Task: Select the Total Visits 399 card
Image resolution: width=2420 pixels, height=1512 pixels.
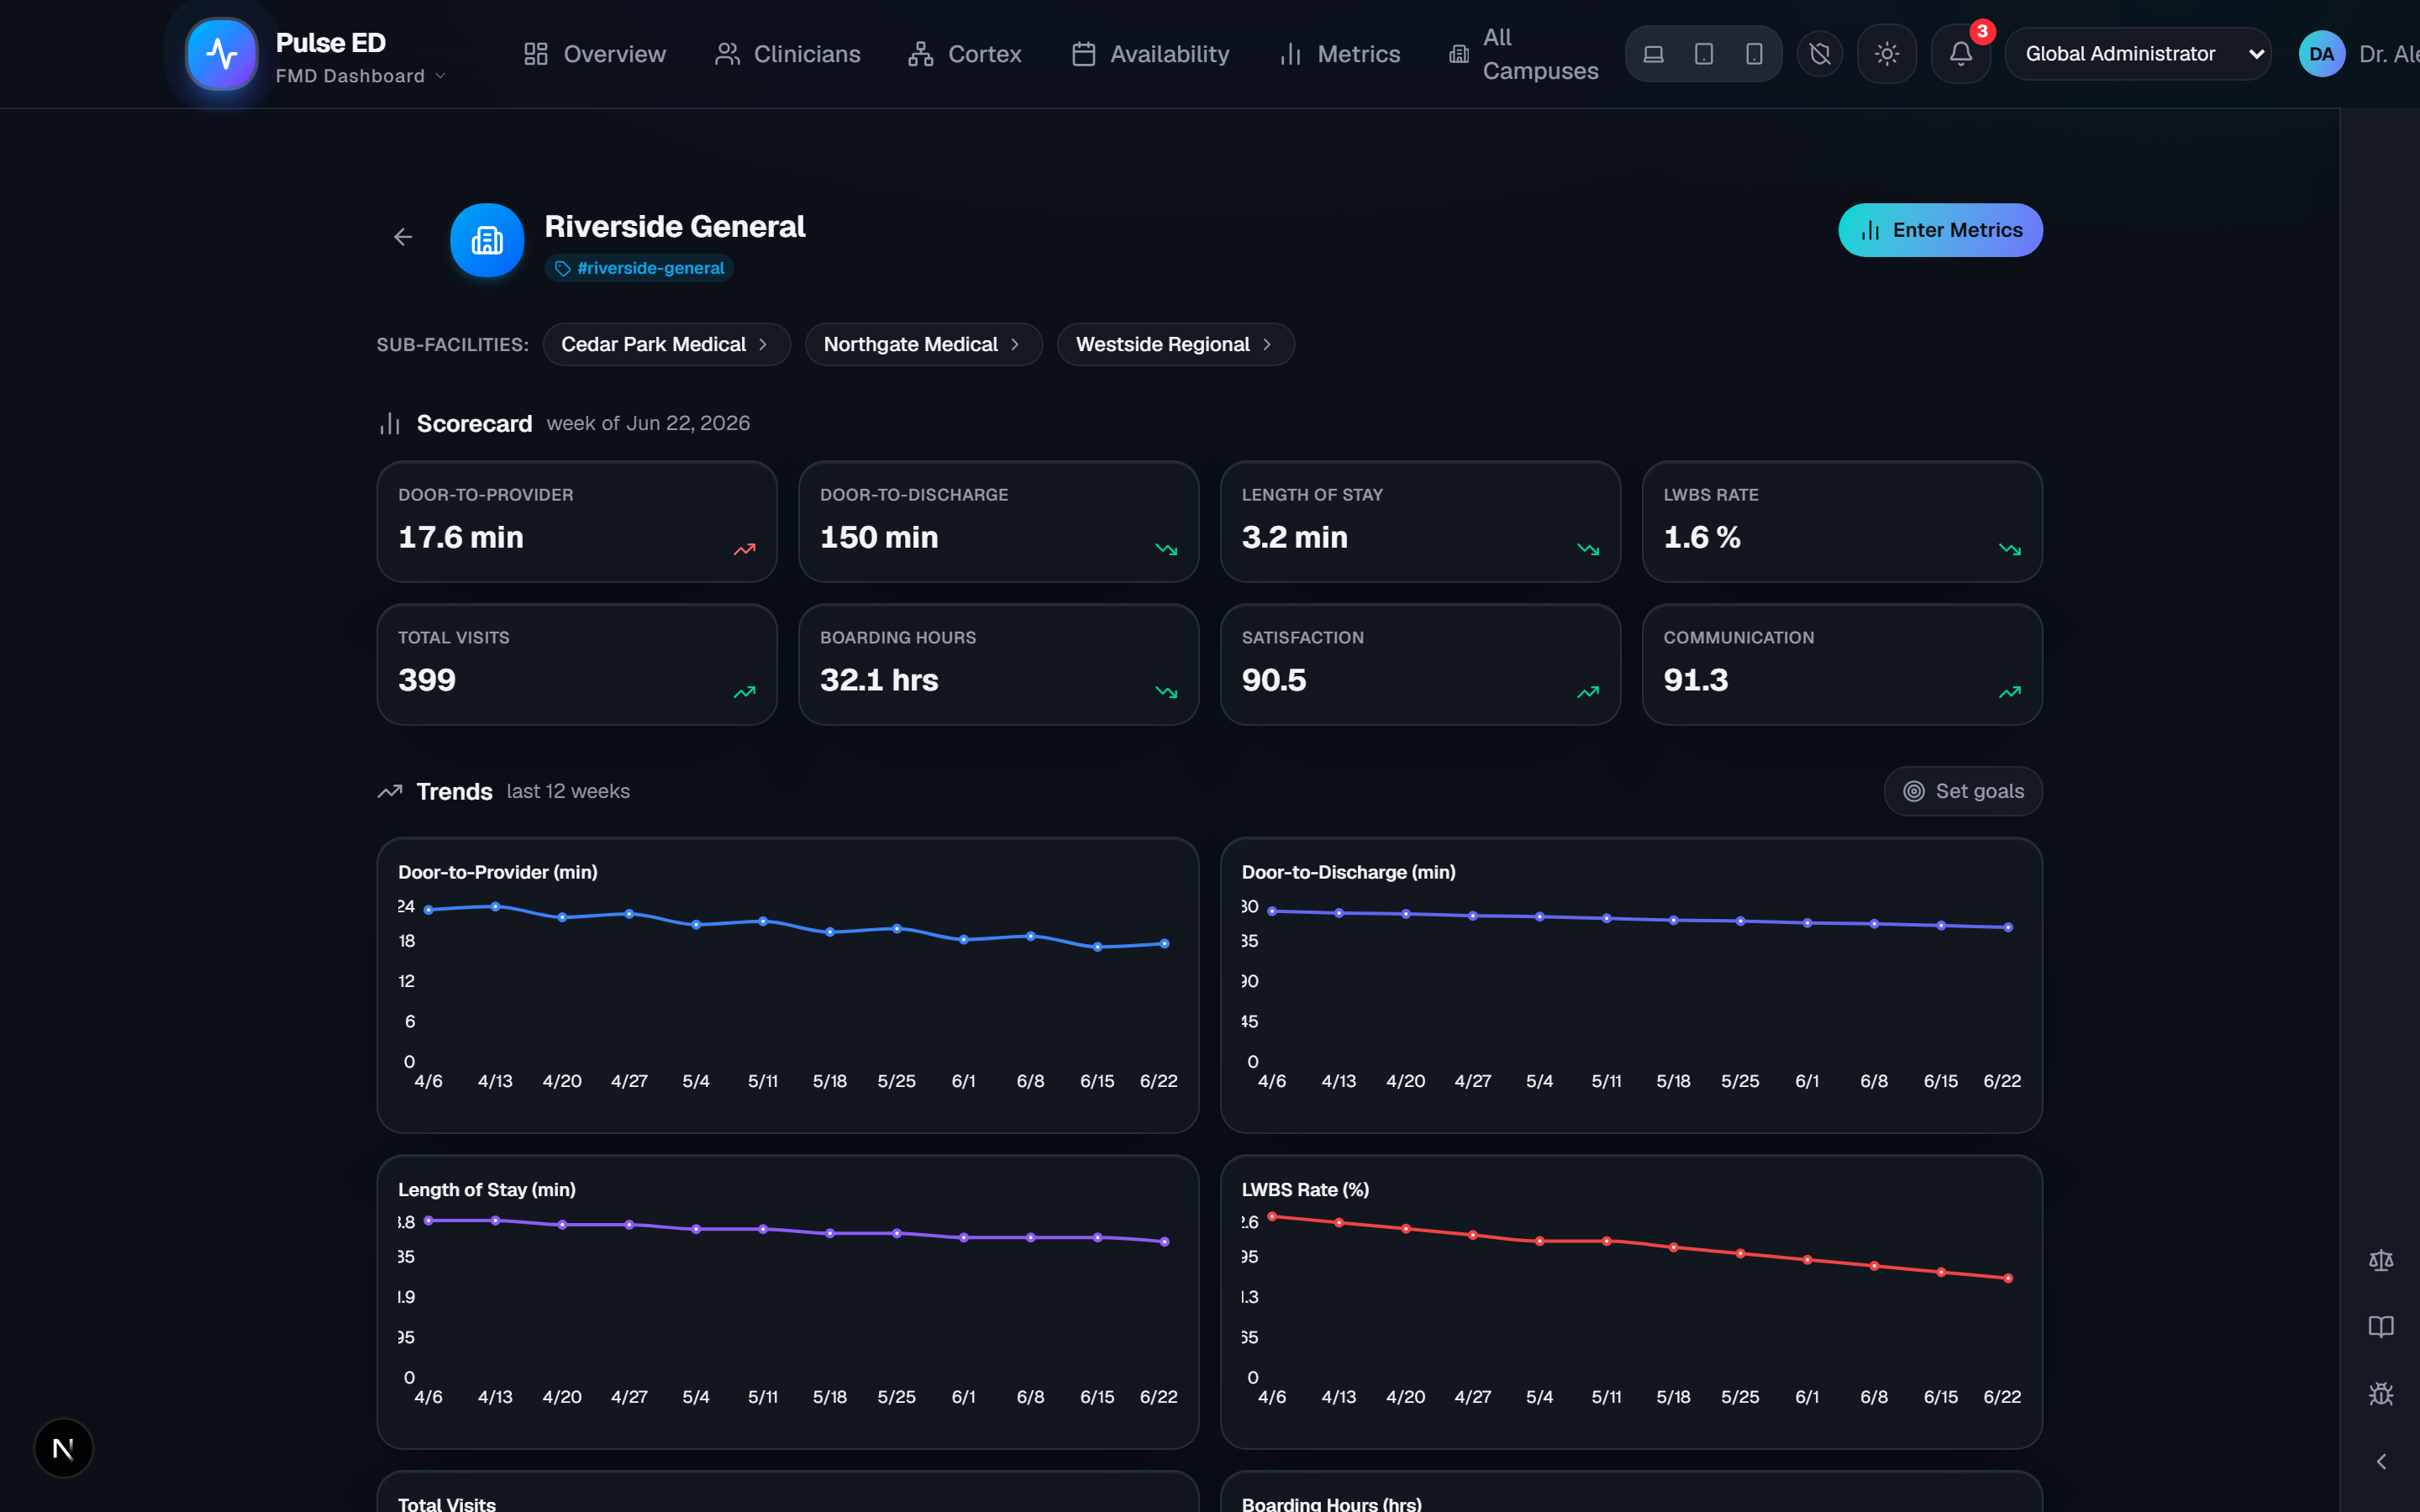Action: click(577, 664)
